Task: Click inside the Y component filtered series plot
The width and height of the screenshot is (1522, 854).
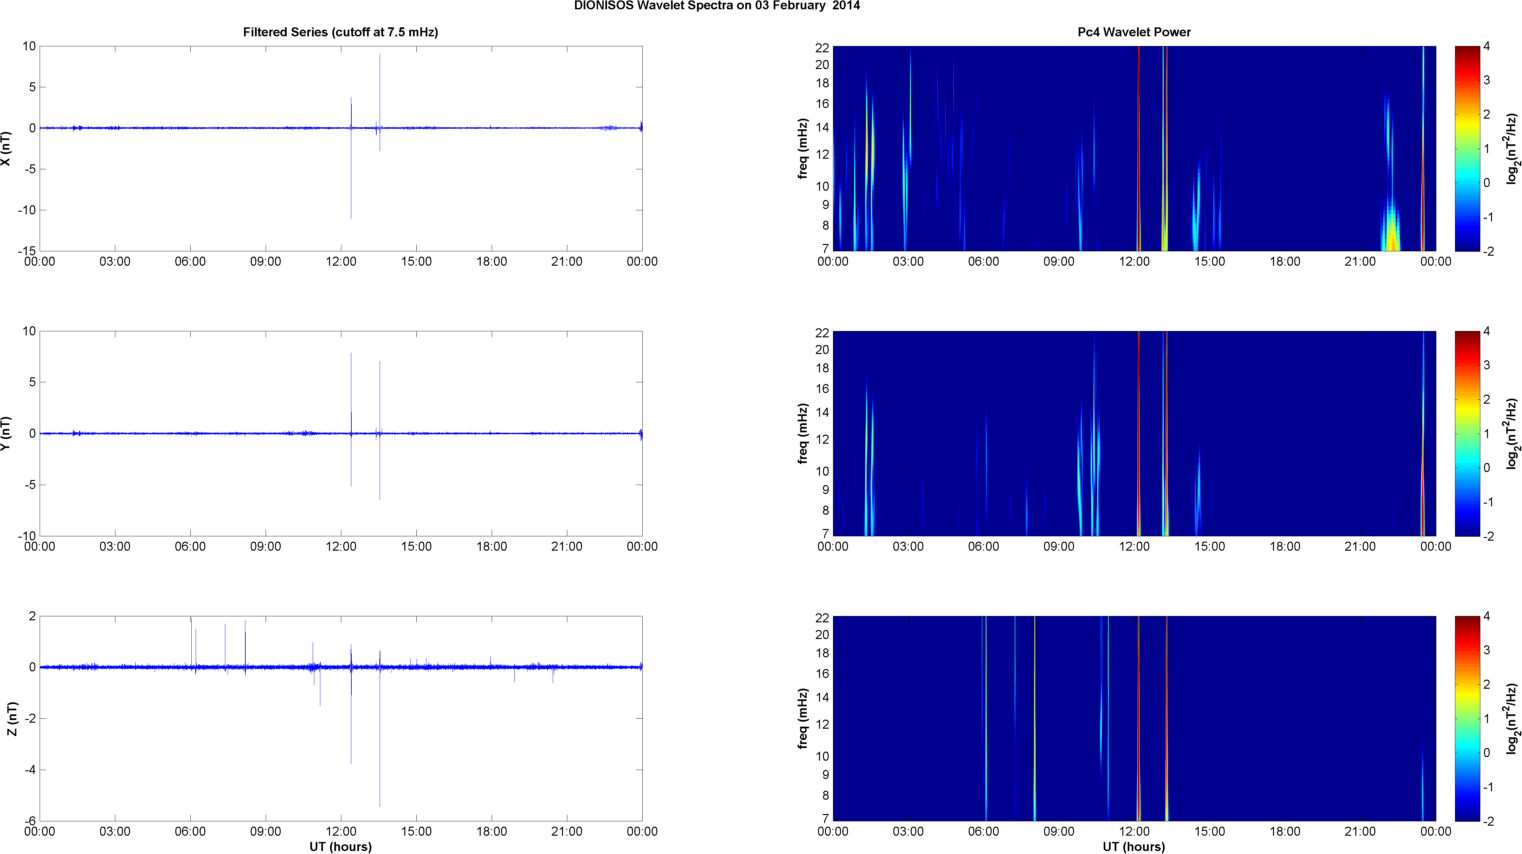Action: click(x=340, y=433)
